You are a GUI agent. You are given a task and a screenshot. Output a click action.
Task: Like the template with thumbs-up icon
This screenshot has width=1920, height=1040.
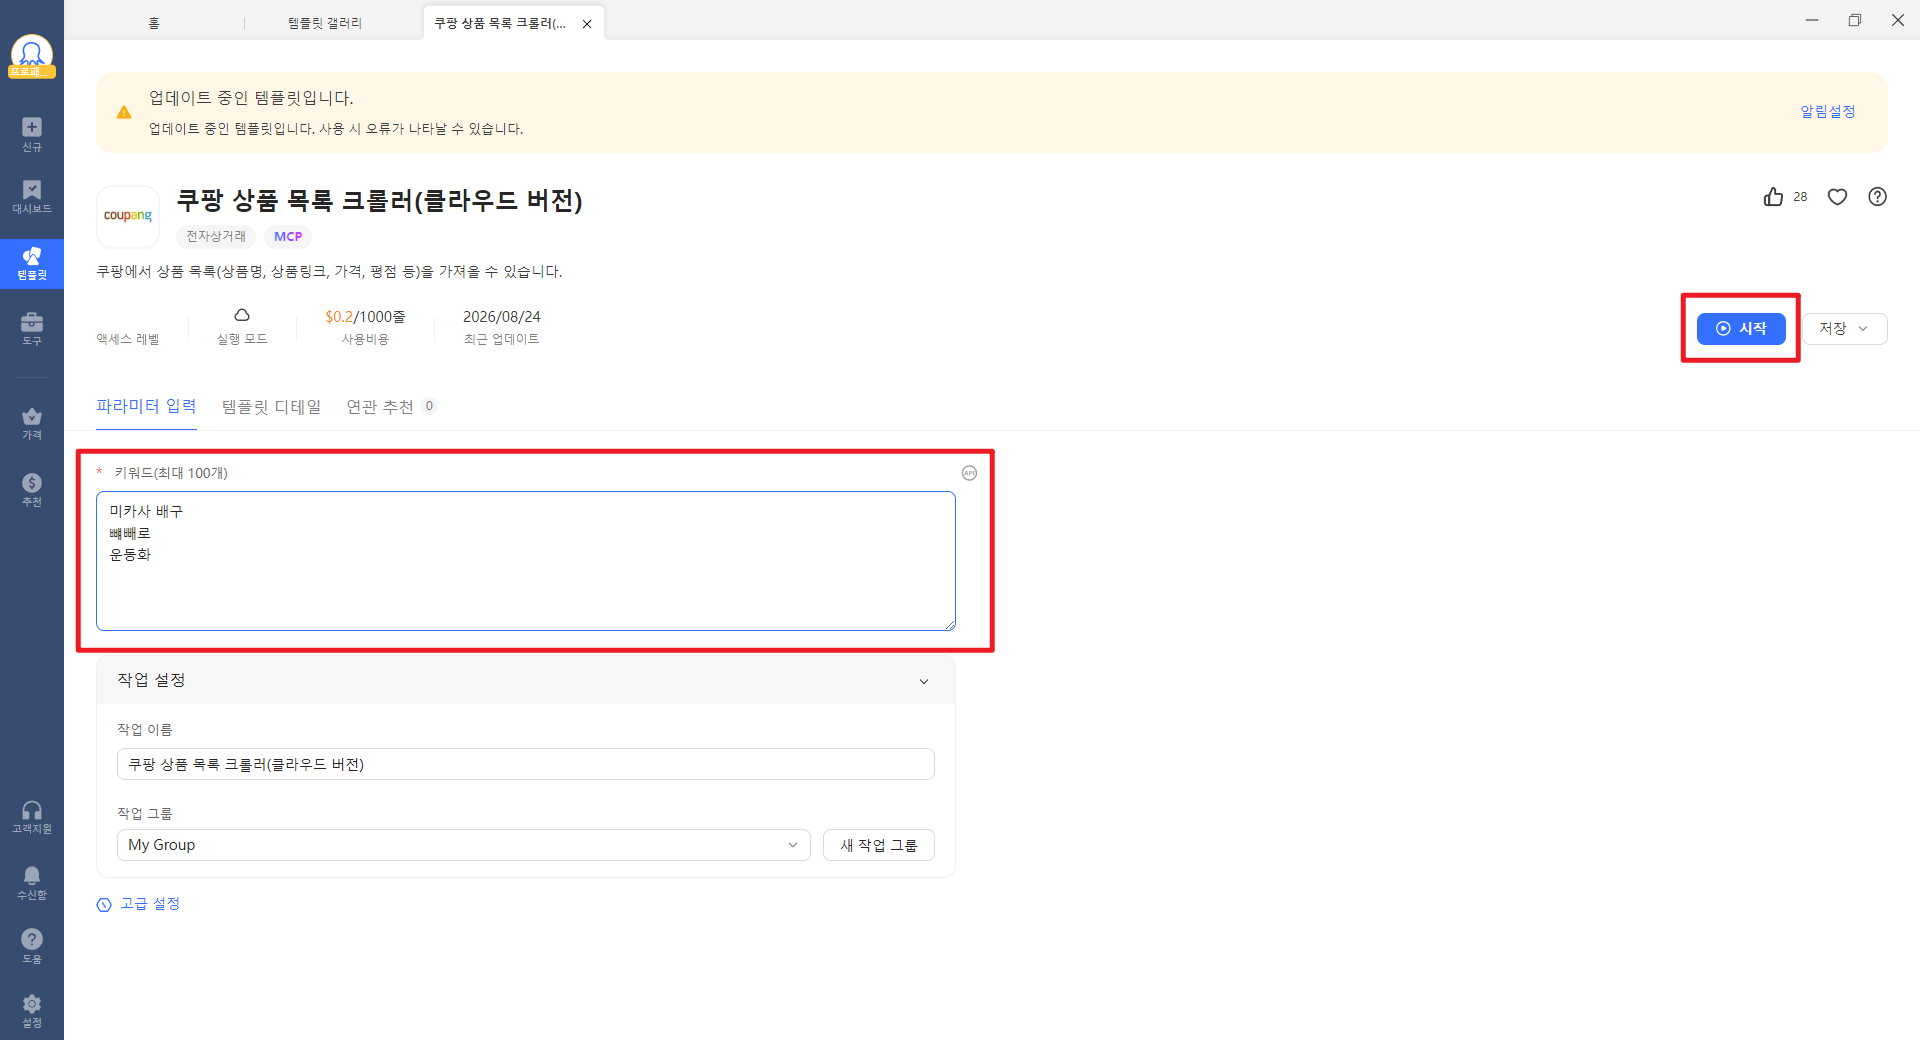pos(1774,197)
